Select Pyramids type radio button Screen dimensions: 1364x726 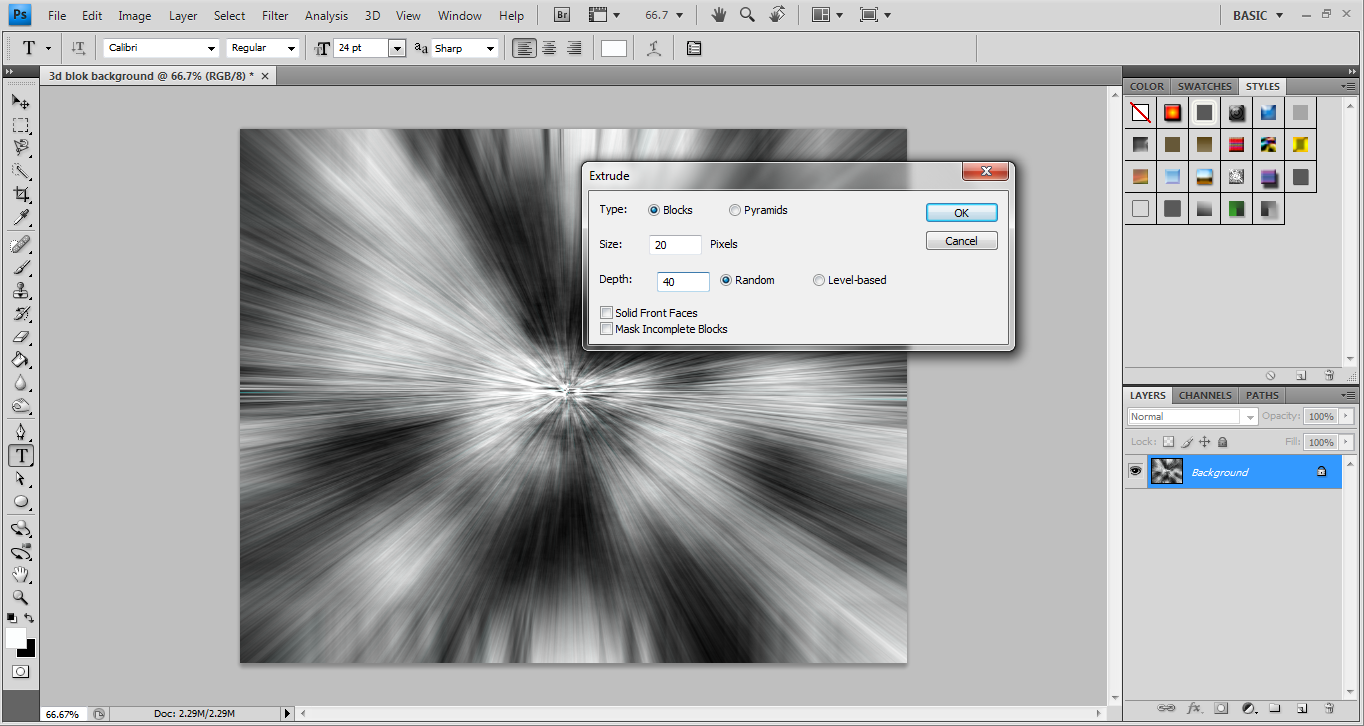[x=735, y=210]
